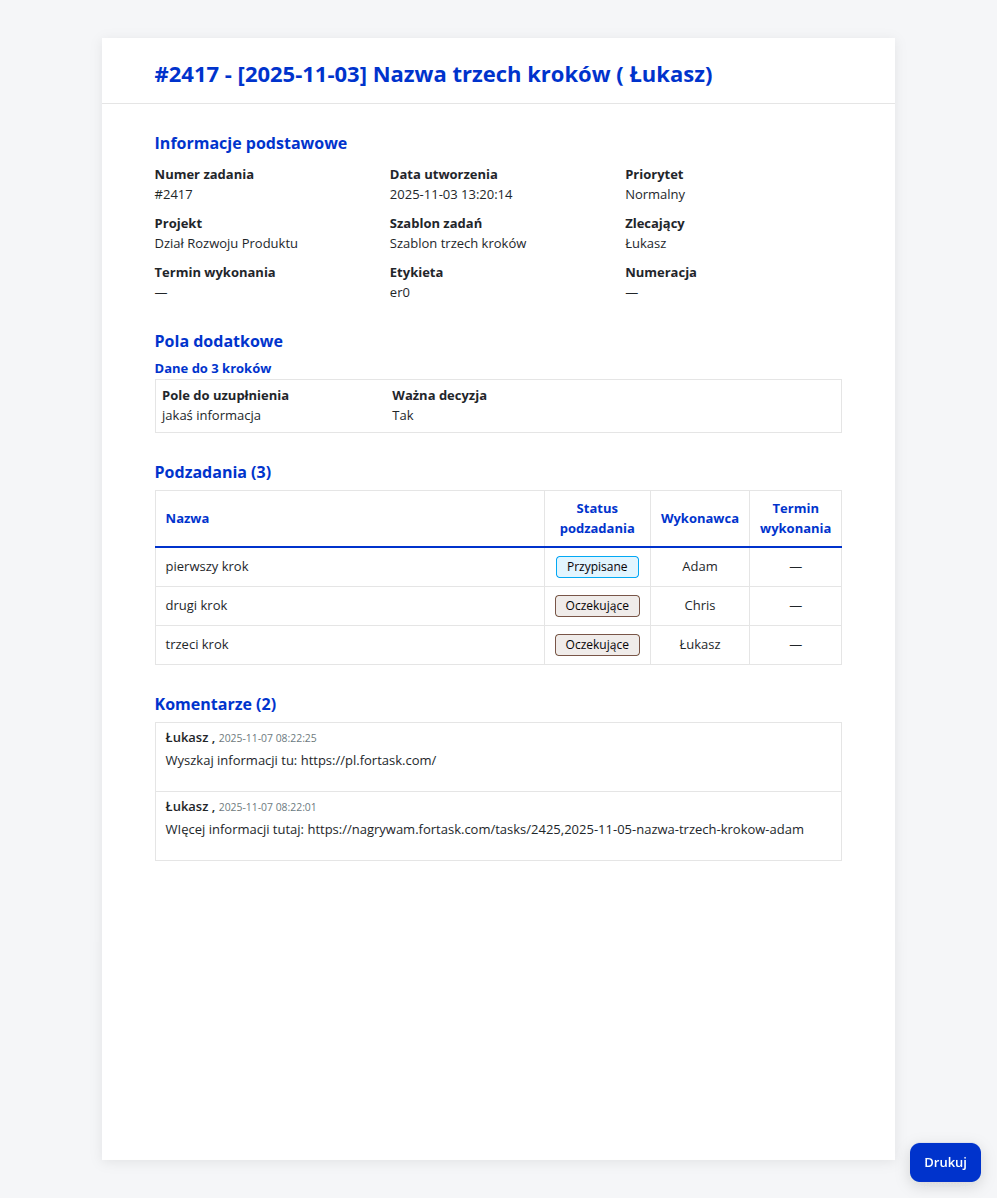Click the Przypisane status badge
The image size is (997, 1198).
[x=597, y=567]
